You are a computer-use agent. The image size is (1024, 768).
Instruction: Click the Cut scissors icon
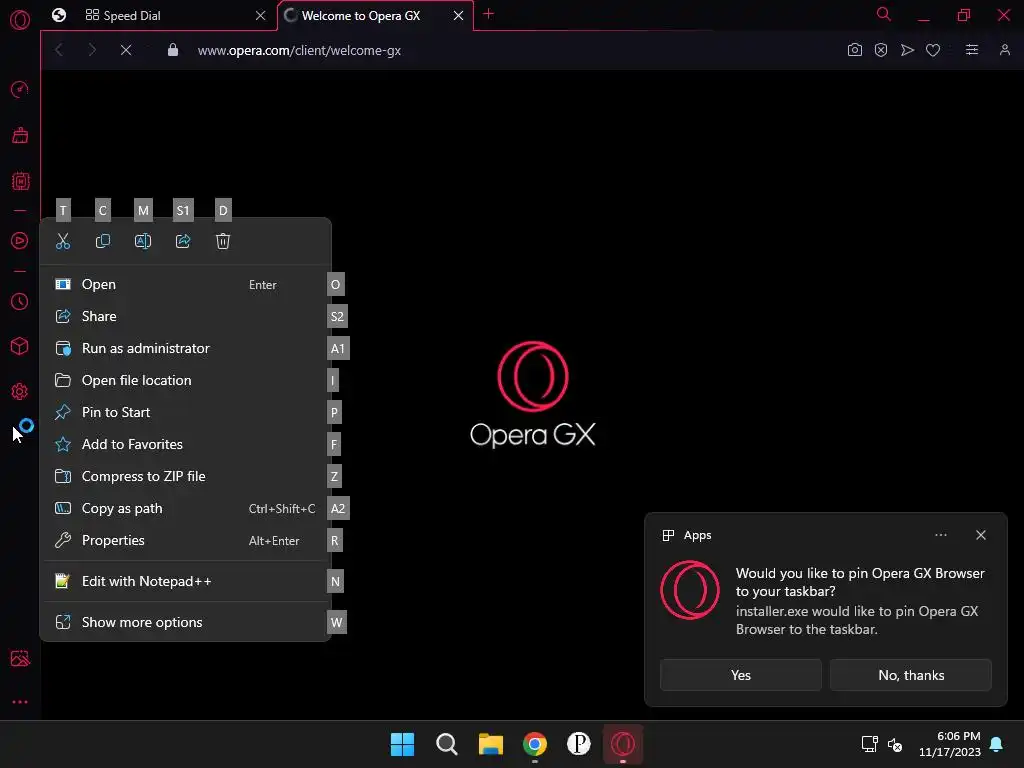click(x=63, y=241)
